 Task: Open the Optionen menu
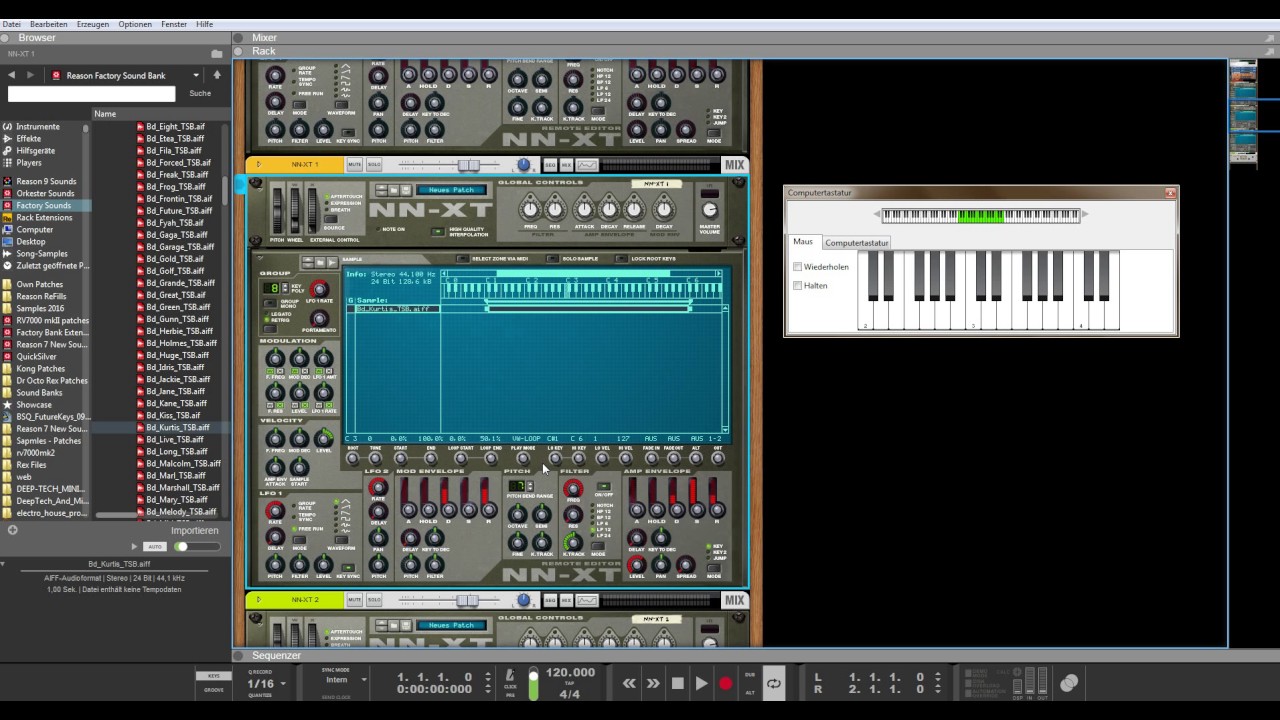point(135,24)
